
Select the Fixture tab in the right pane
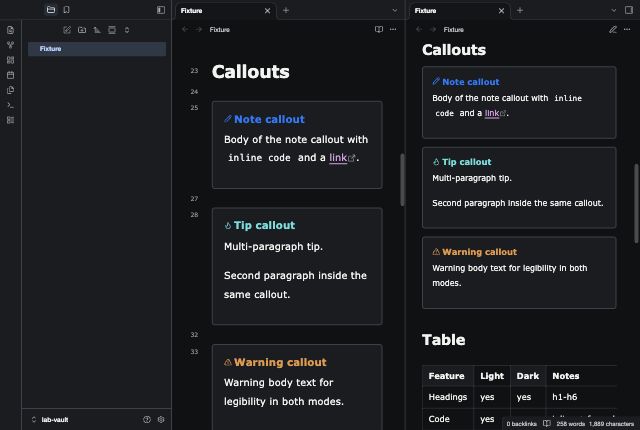pyautogui.click(x=460, y=11)
